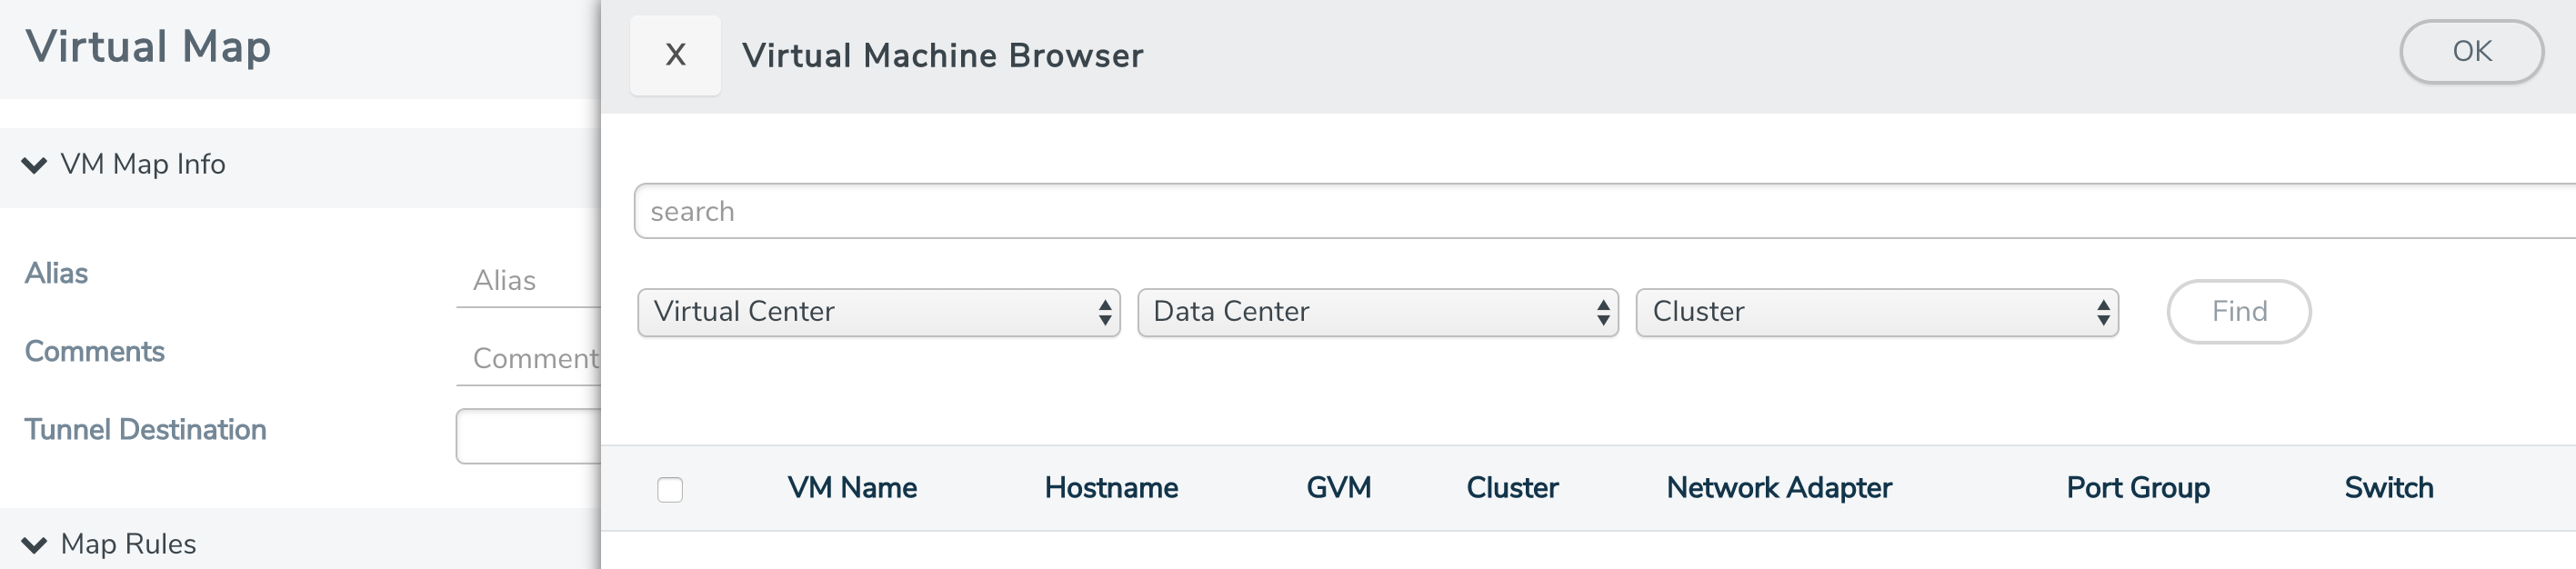This screenshot has width=2576, height=569.
Task: Click the OK button
Action: tap(2471, 51)
